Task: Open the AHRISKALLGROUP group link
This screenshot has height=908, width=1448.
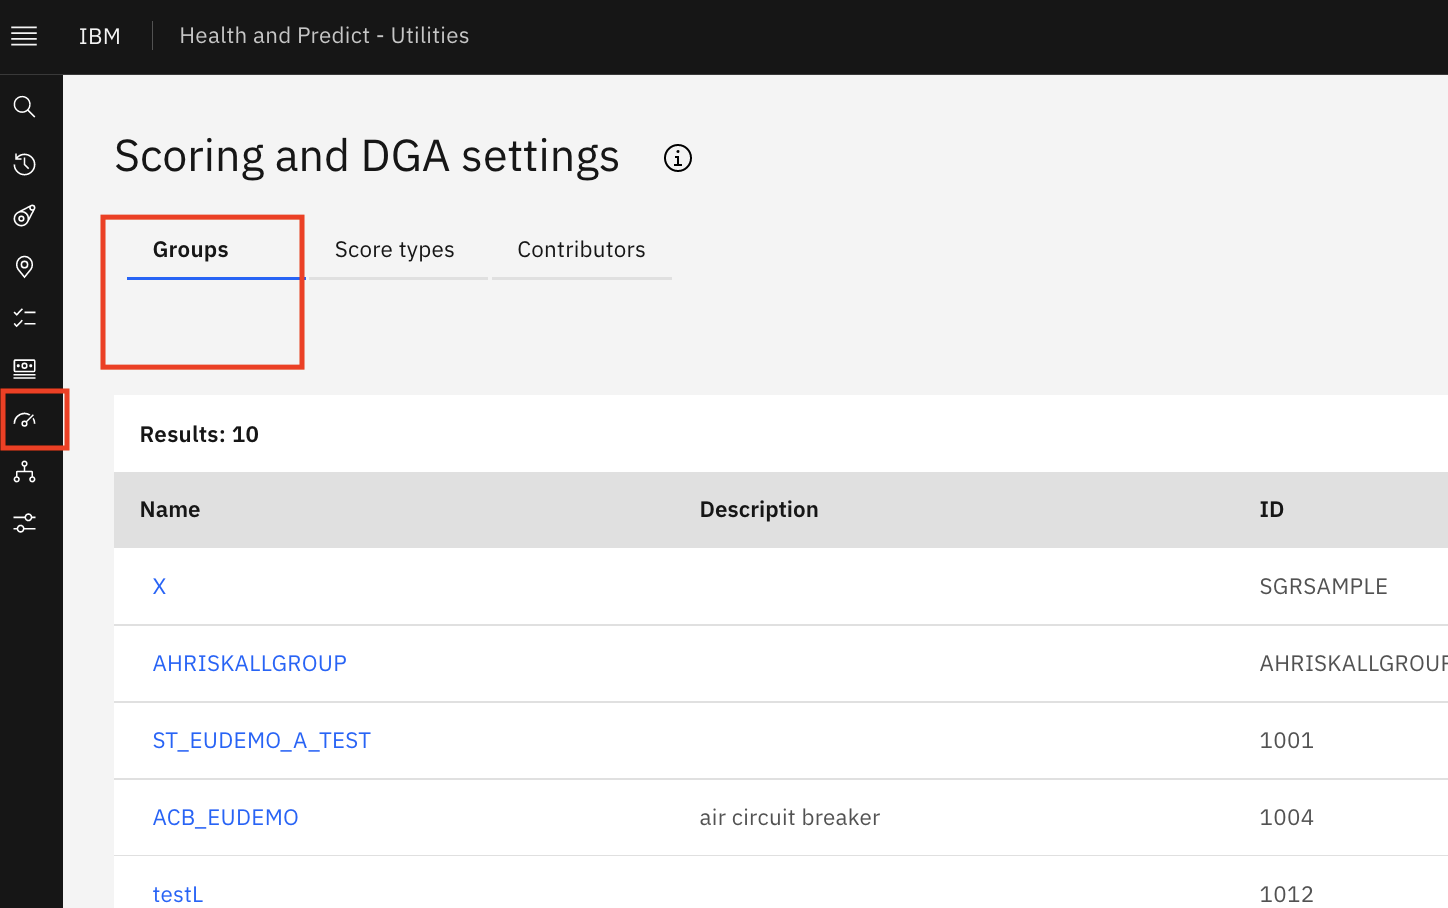Action: (x=250, y=664)
